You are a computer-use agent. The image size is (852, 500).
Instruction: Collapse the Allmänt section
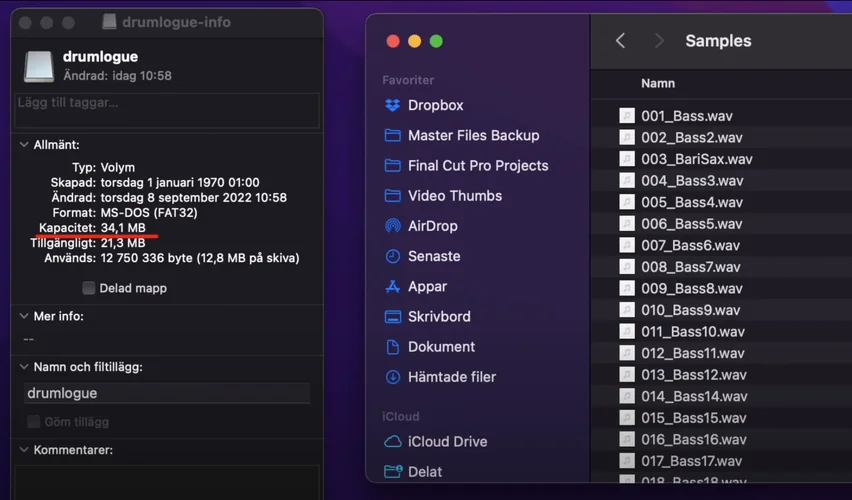(x=24, y=145)
